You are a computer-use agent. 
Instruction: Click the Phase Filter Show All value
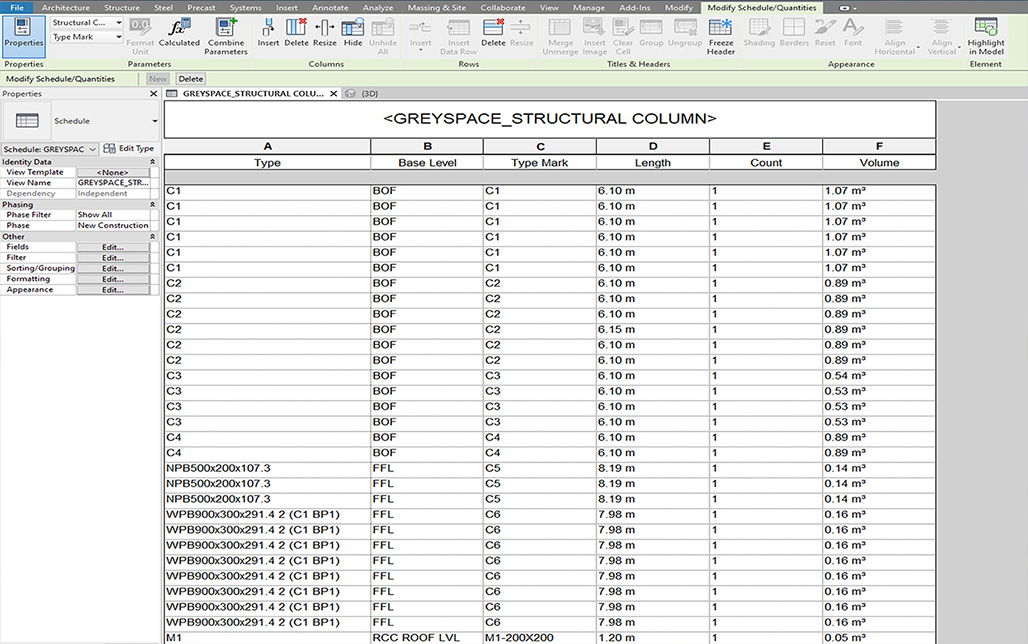(113, 214)
